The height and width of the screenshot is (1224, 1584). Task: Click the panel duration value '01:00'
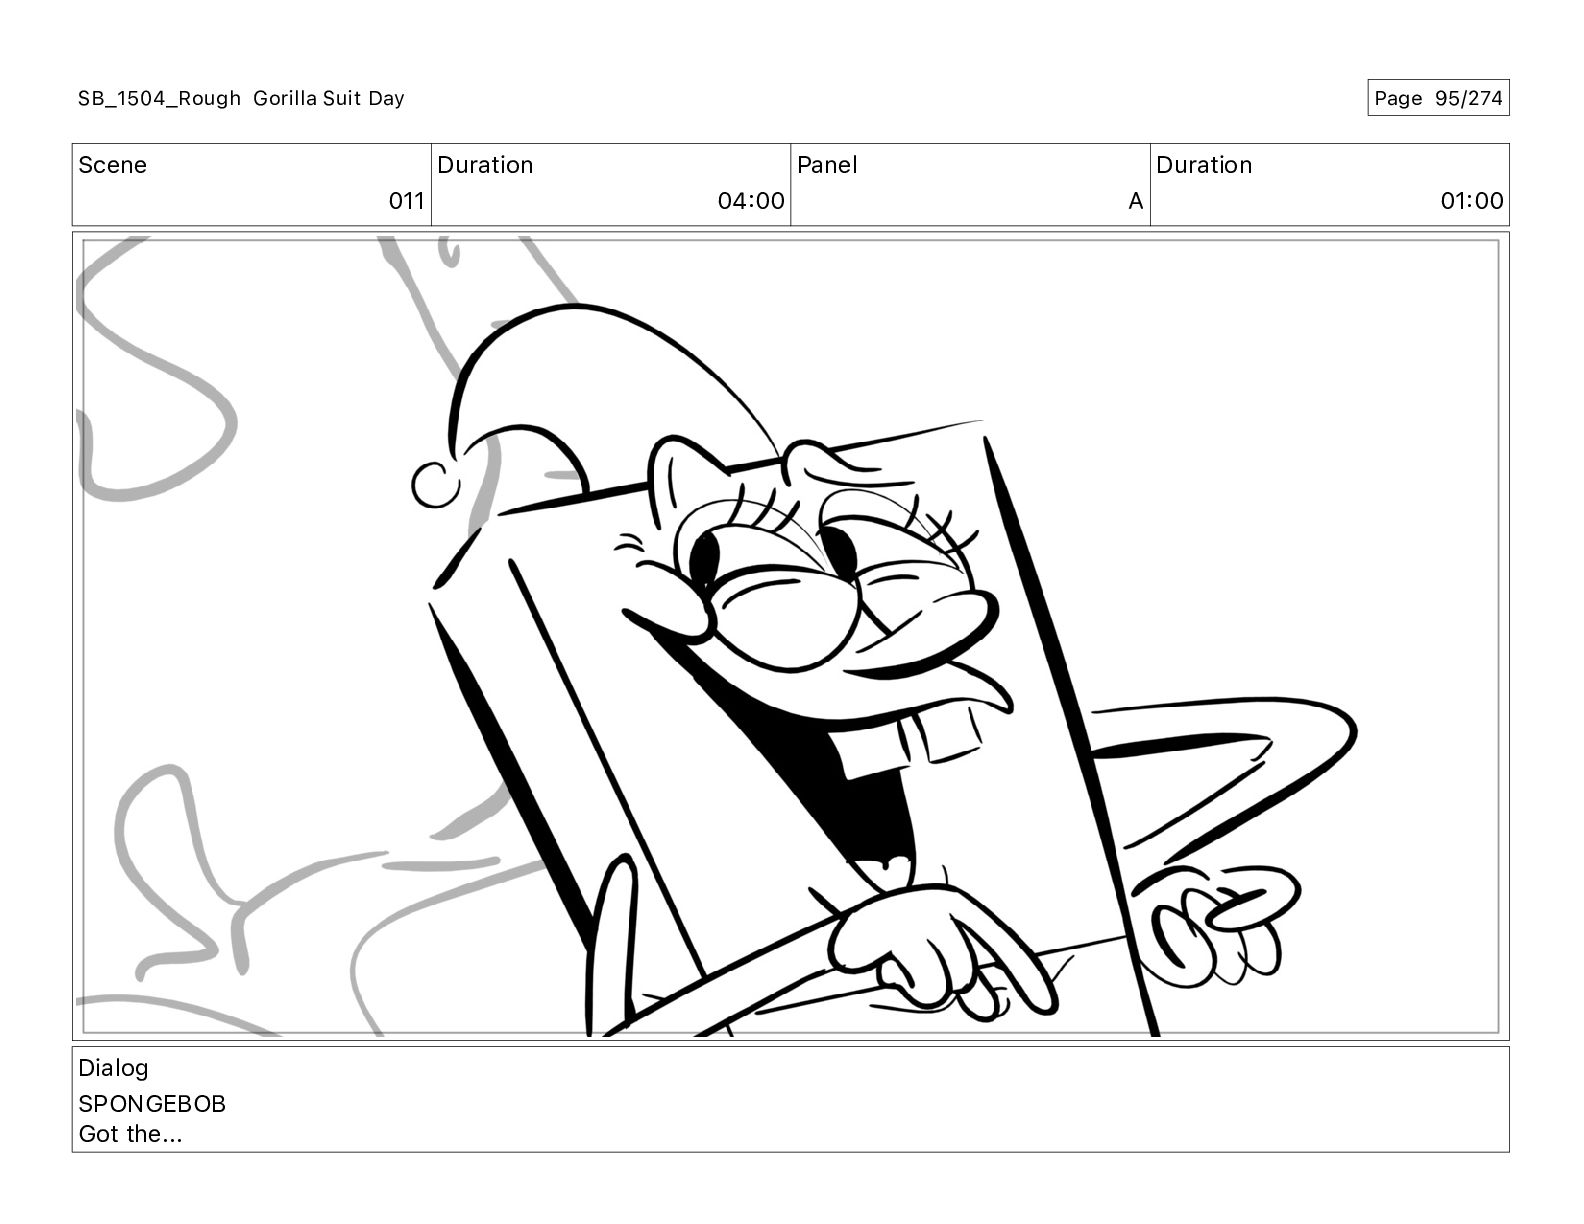point(1471,201)
